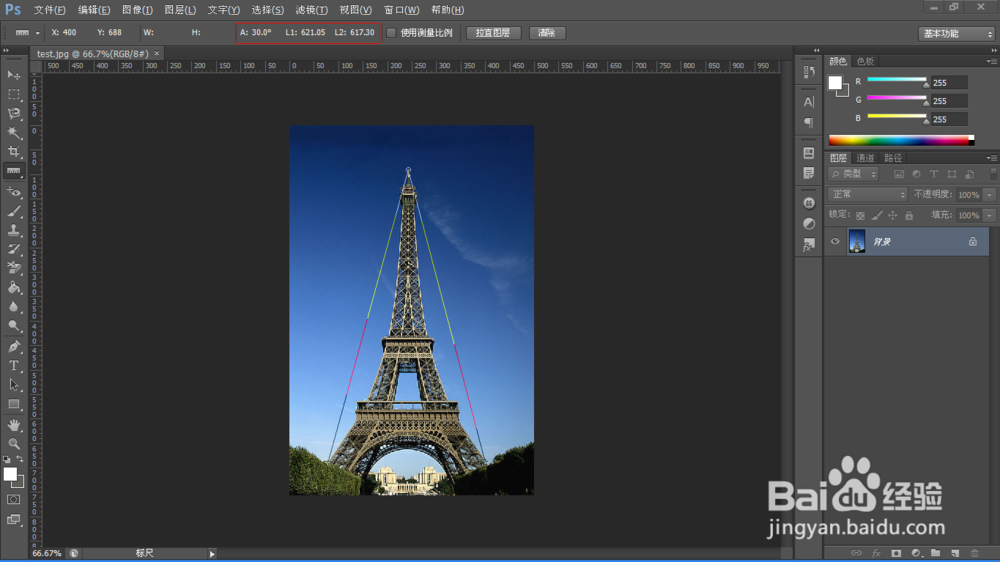Switch to the Swatches tab
Viewport: 1000px width, 562px height.
click(x=865, y=61)
